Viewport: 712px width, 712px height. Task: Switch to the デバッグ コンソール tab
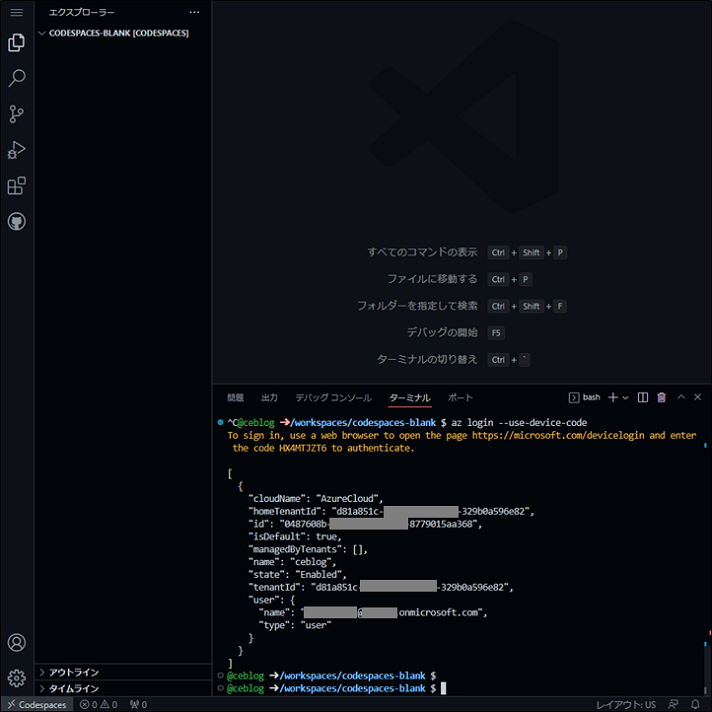[x=333, y=398]
